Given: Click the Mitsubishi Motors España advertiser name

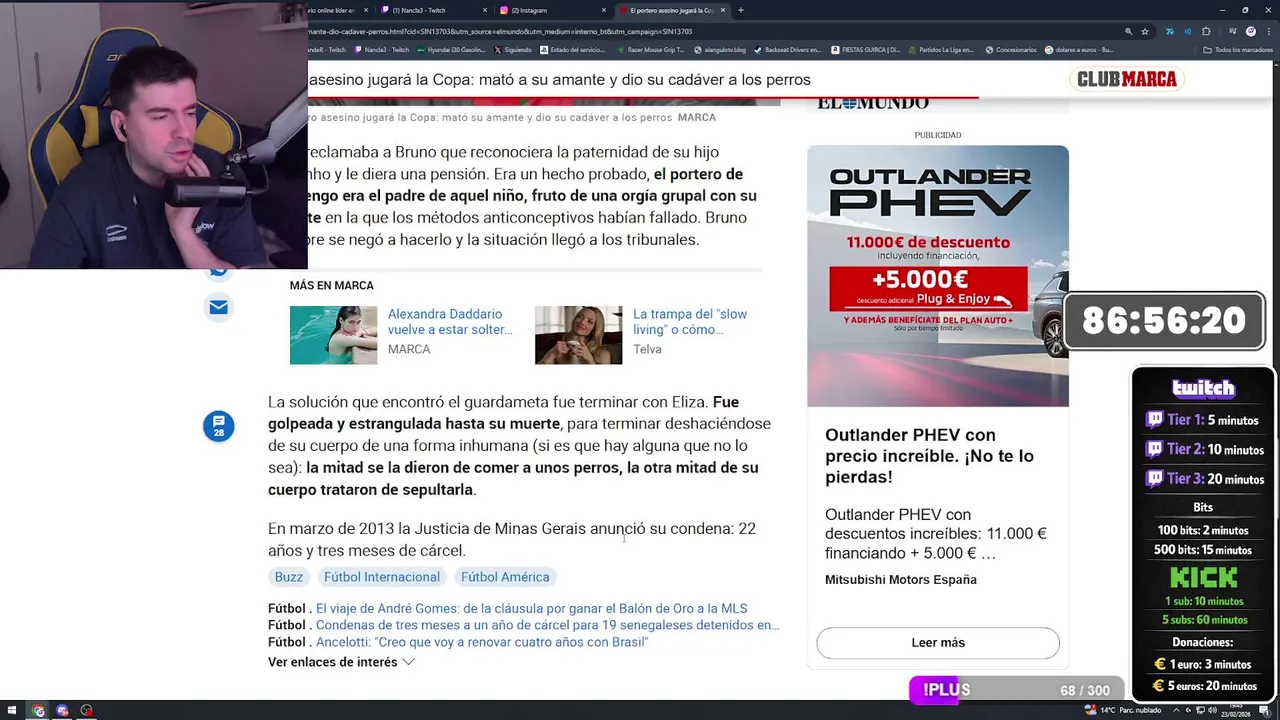Looking at the screenshot, I should [x=901, y=580].
